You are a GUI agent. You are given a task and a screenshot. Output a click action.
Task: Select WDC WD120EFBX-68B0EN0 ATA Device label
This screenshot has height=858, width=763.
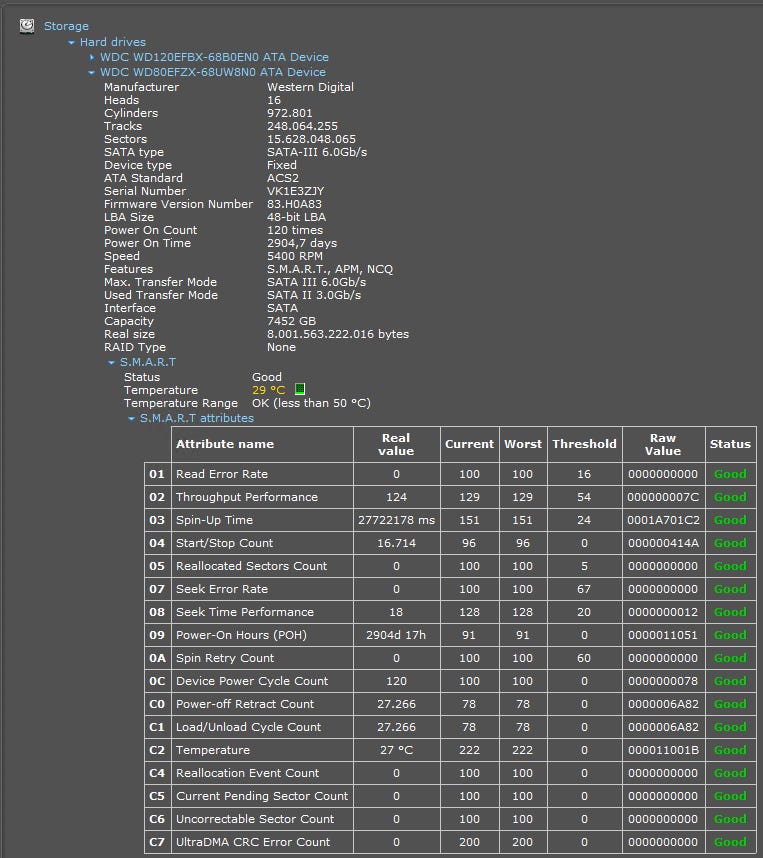pyautogui.click(x=214, y=57)
